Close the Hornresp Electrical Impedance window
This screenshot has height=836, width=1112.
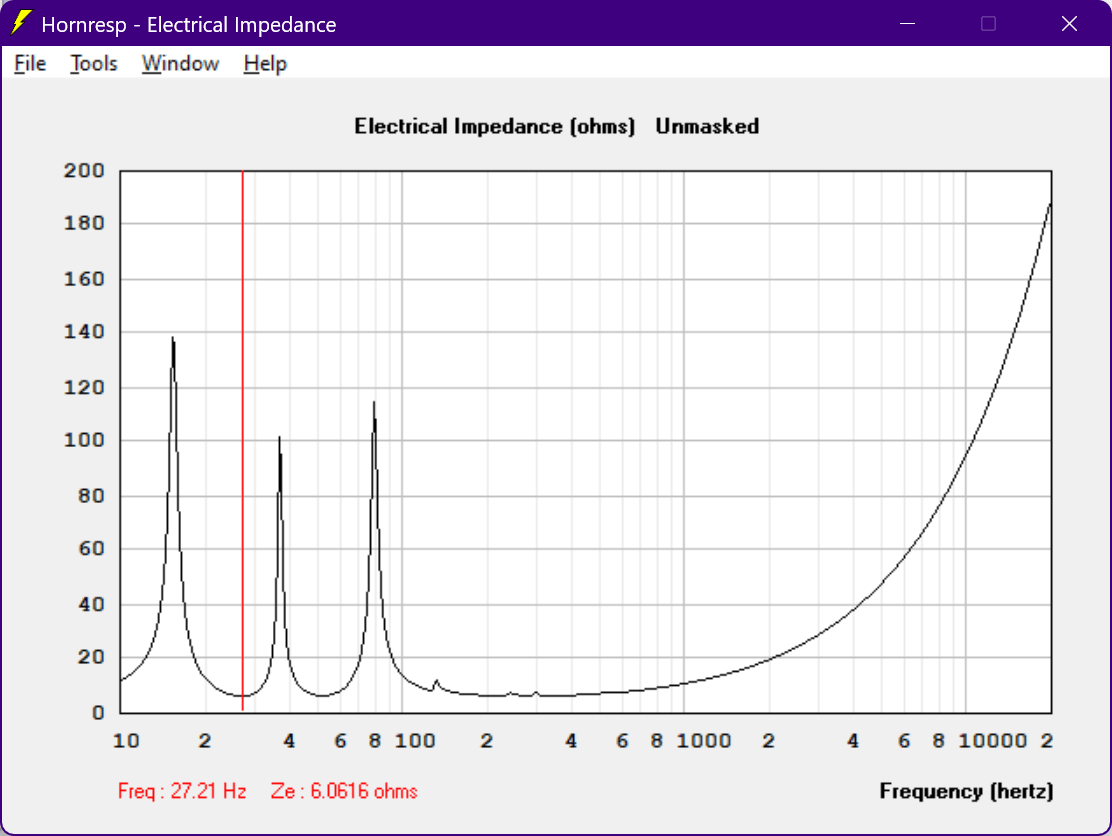point(1069,23)
